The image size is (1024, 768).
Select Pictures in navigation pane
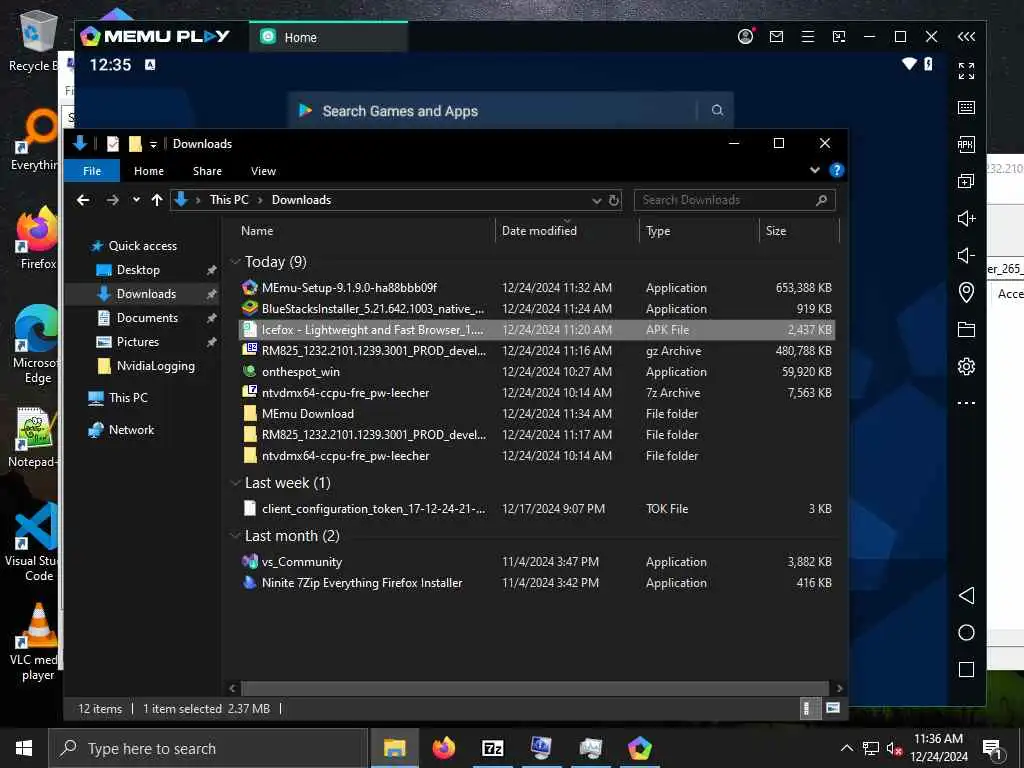point(137,342)
